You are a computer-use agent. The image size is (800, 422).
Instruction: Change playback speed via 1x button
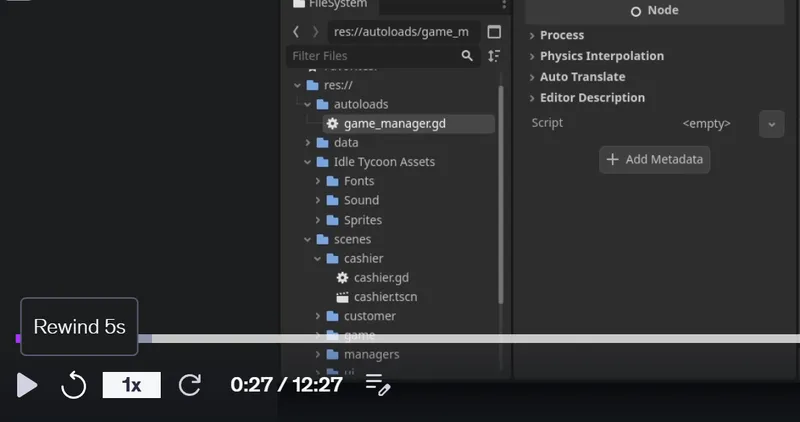tap(132, 385)
